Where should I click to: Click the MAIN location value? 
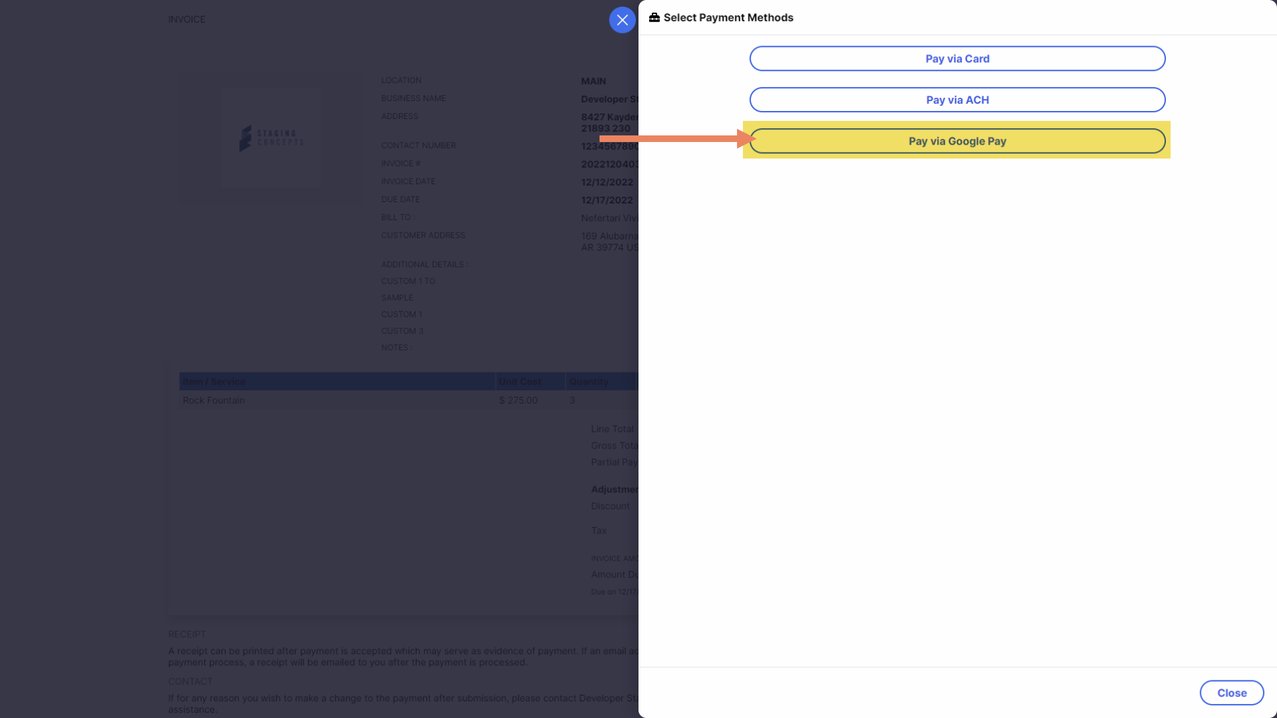coord(593,81)
